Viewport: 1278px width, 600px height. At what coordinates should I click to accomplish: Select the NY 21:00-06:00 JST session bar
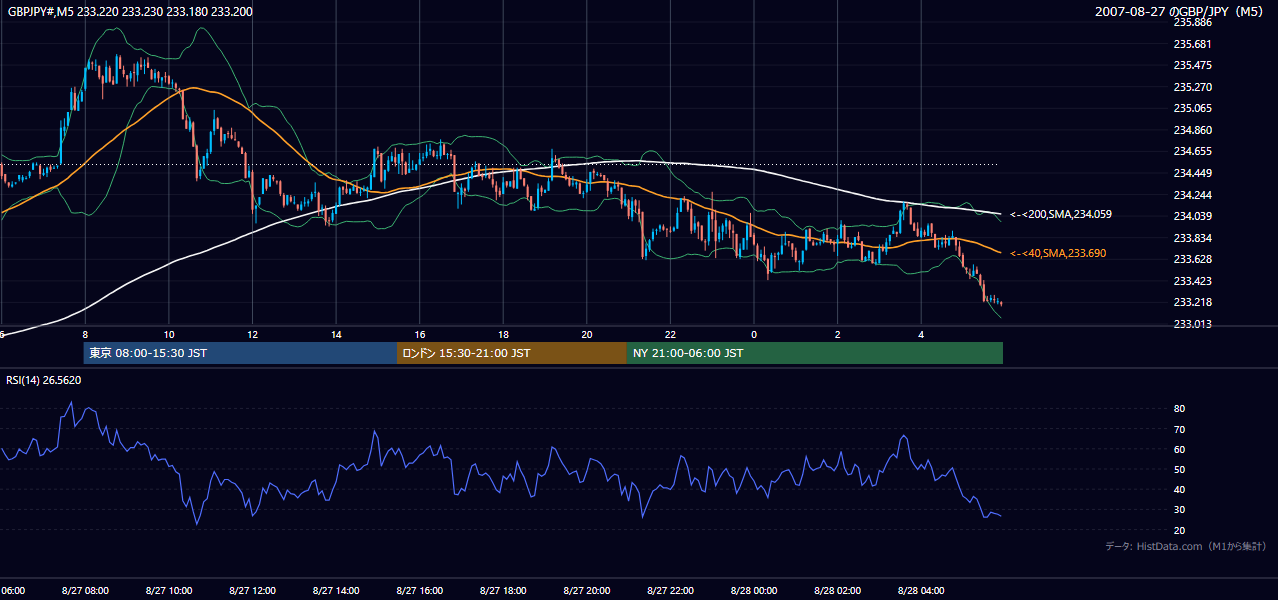point(815,353)
